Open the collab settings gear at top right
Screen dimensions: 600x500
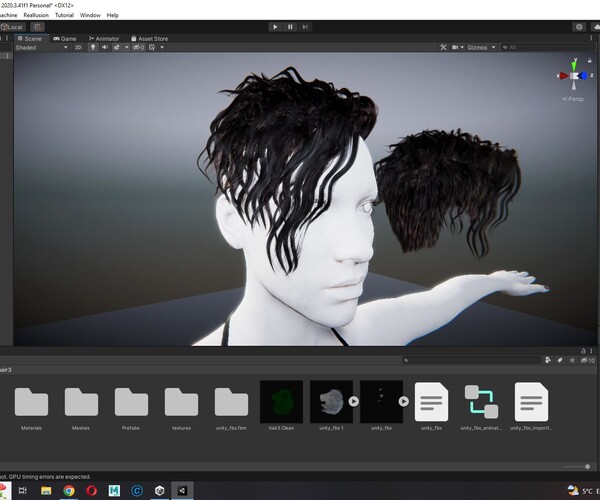(579, 27)
